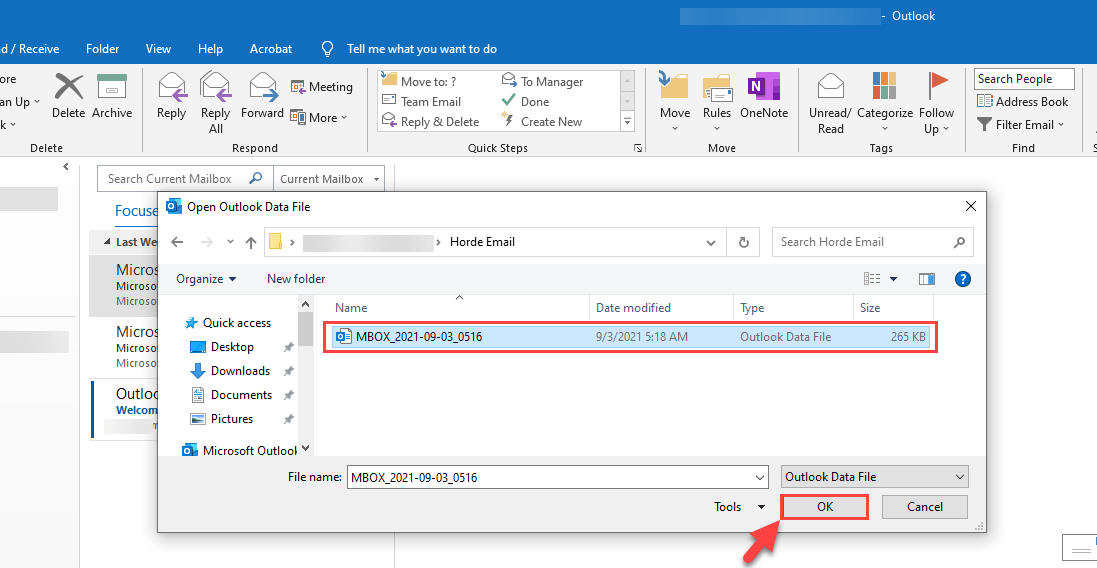
Task: Refresh the Horde Email folder
Action: pos(744,243)
